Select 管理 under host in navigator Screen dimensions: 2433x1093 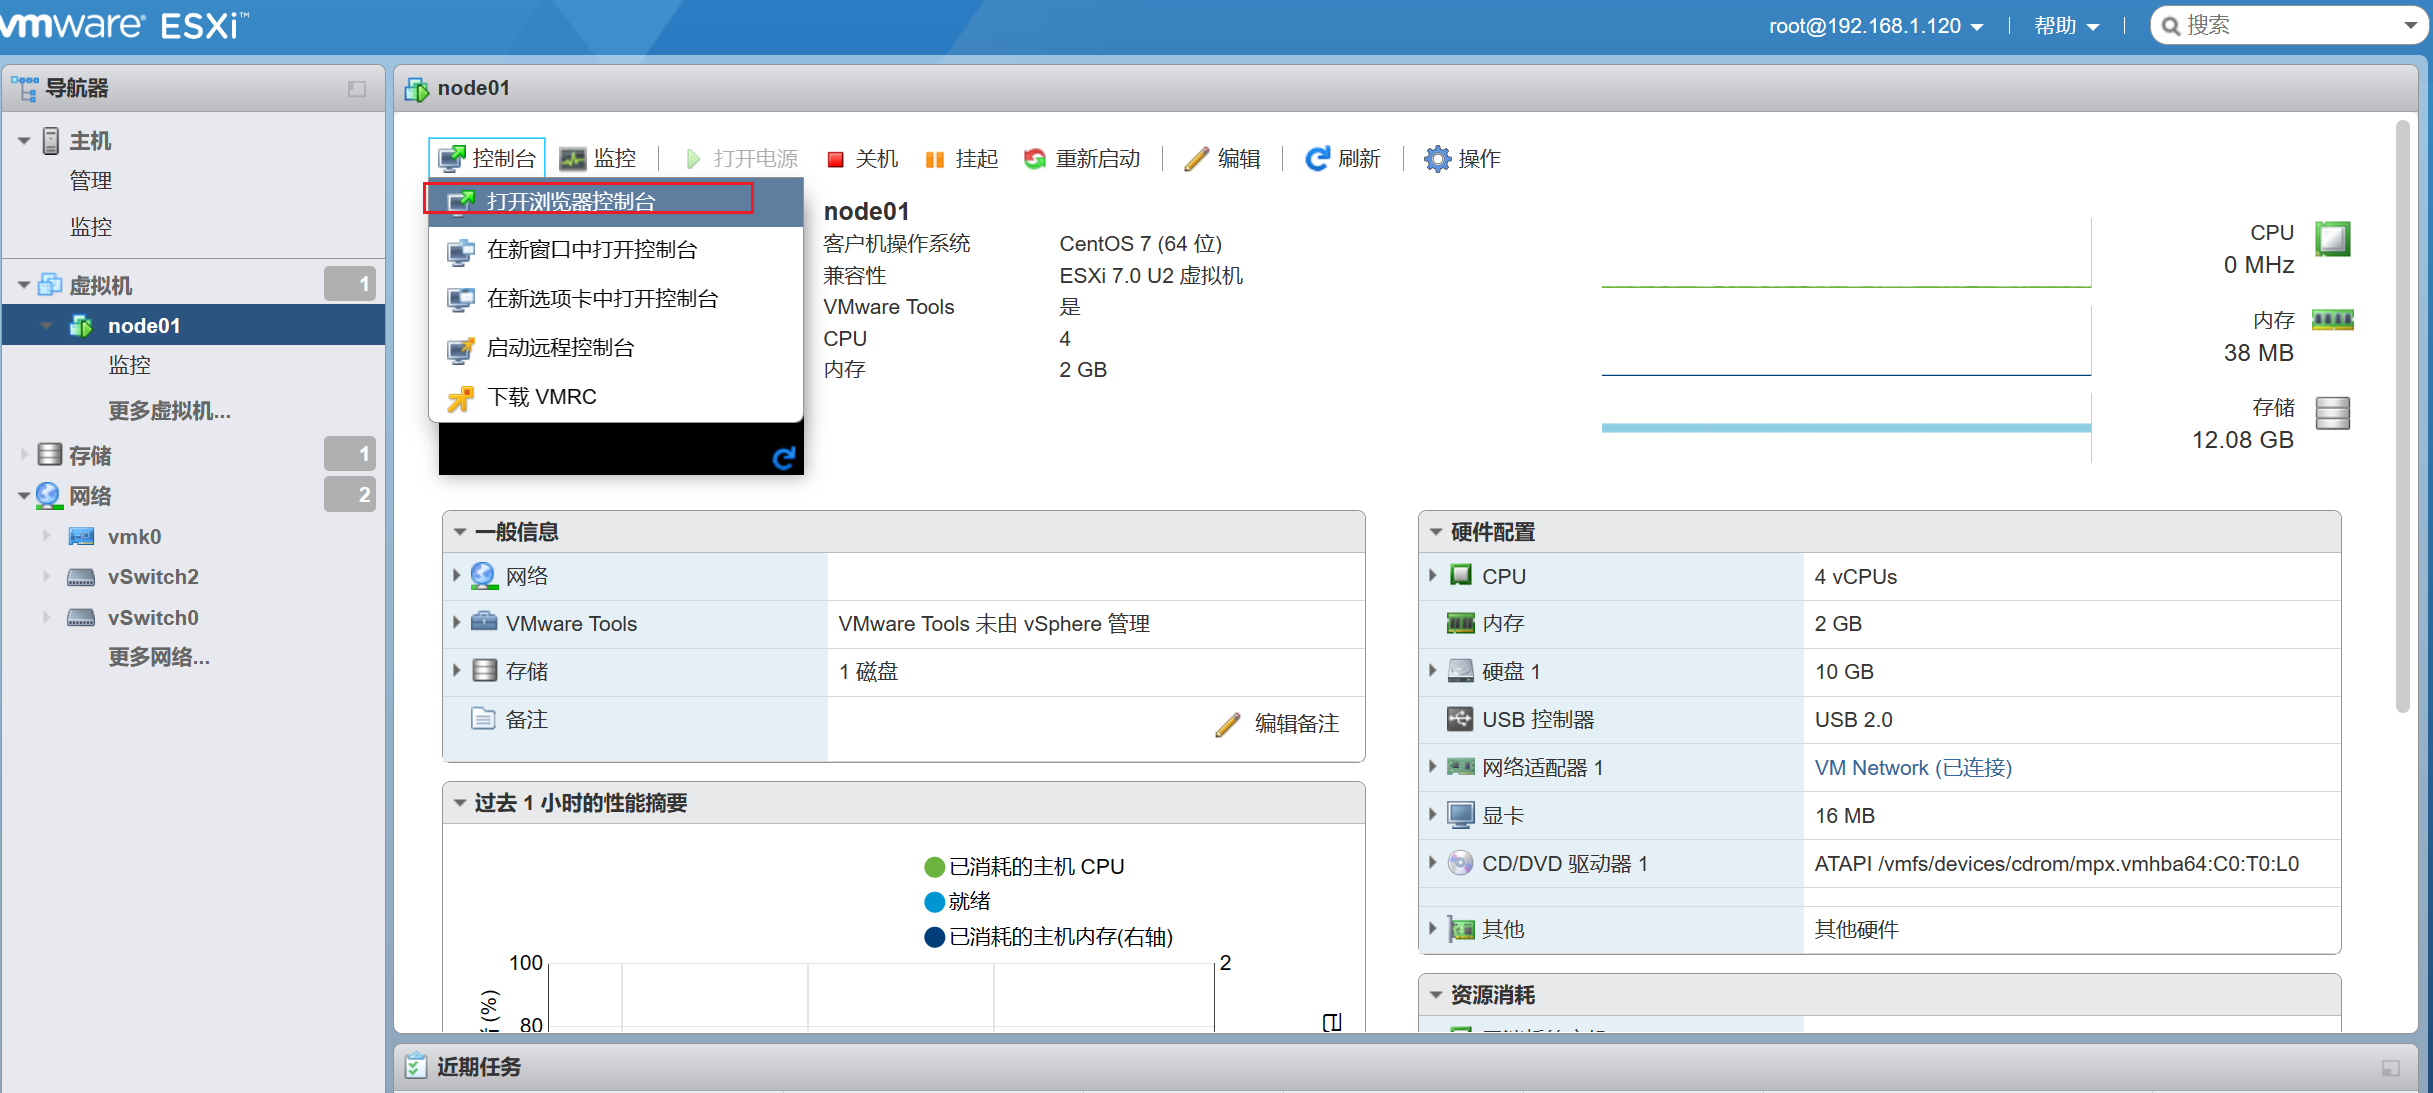[x=91, y=181]
